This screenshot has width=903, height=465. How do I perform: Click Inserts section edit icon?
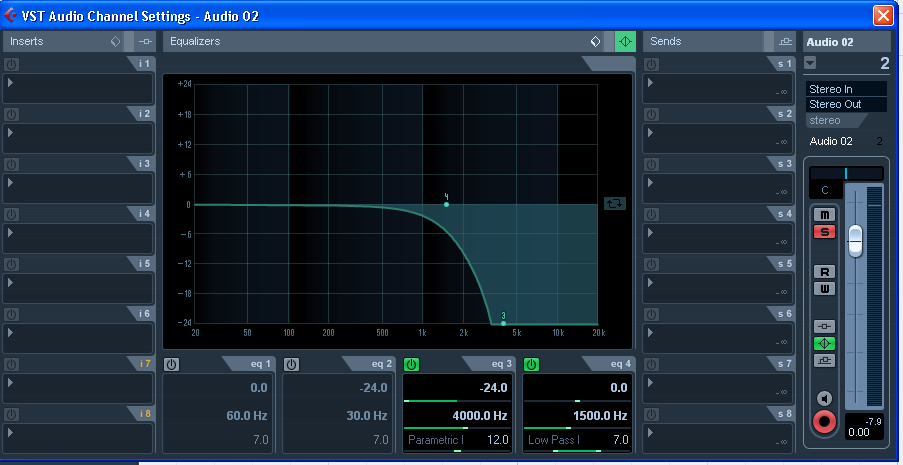coord(146,41)
